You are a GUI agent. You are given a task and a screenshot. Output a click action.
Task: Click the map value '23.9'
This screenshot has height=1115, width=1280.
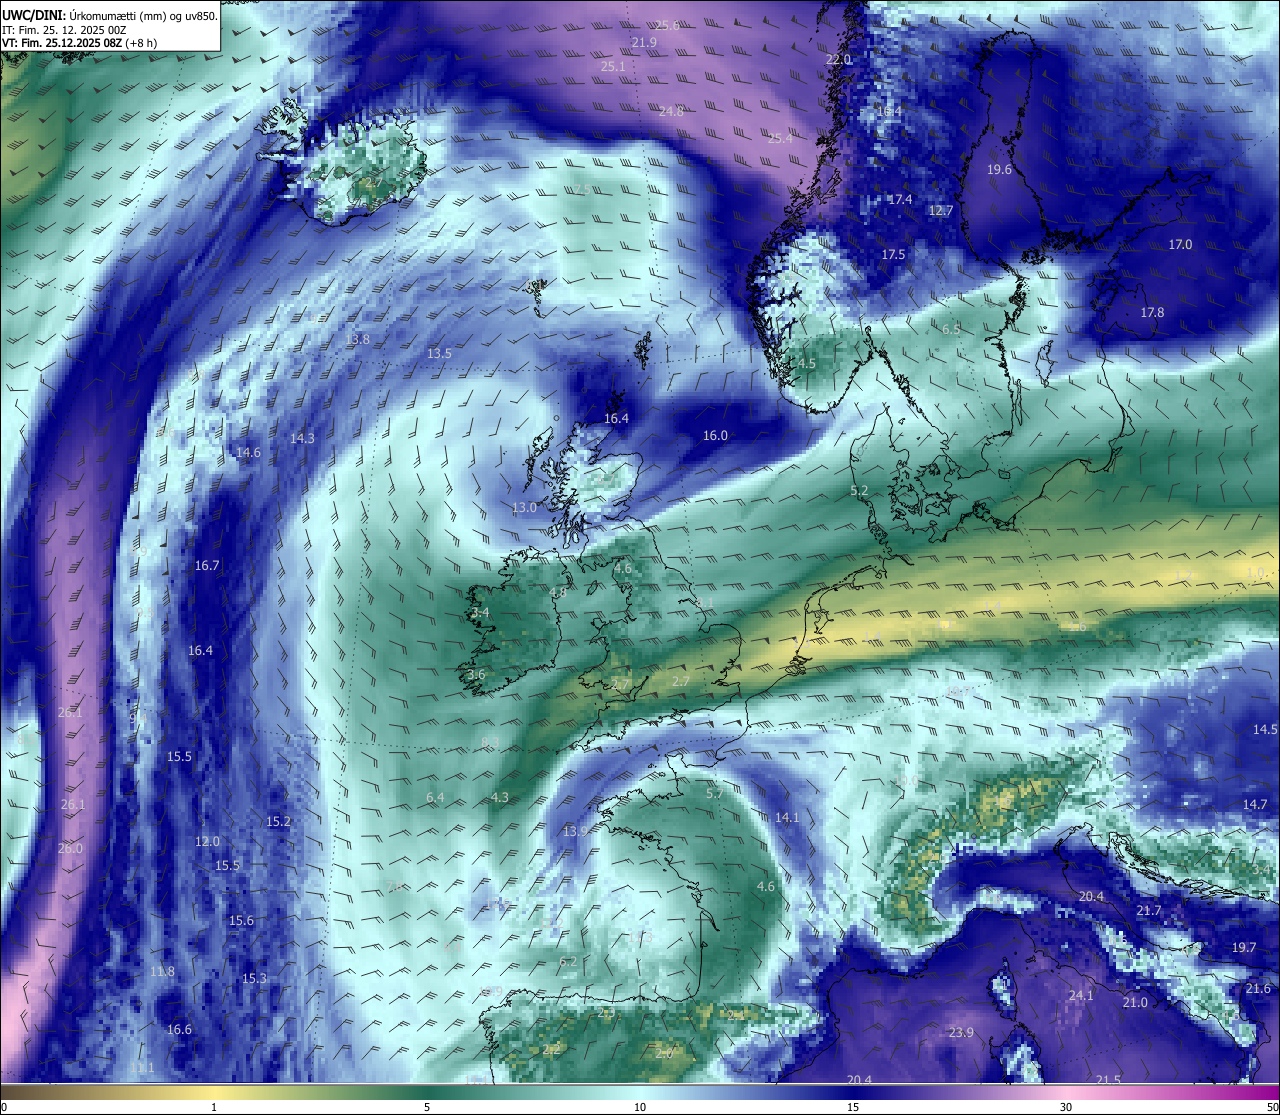coord(961,1032)
